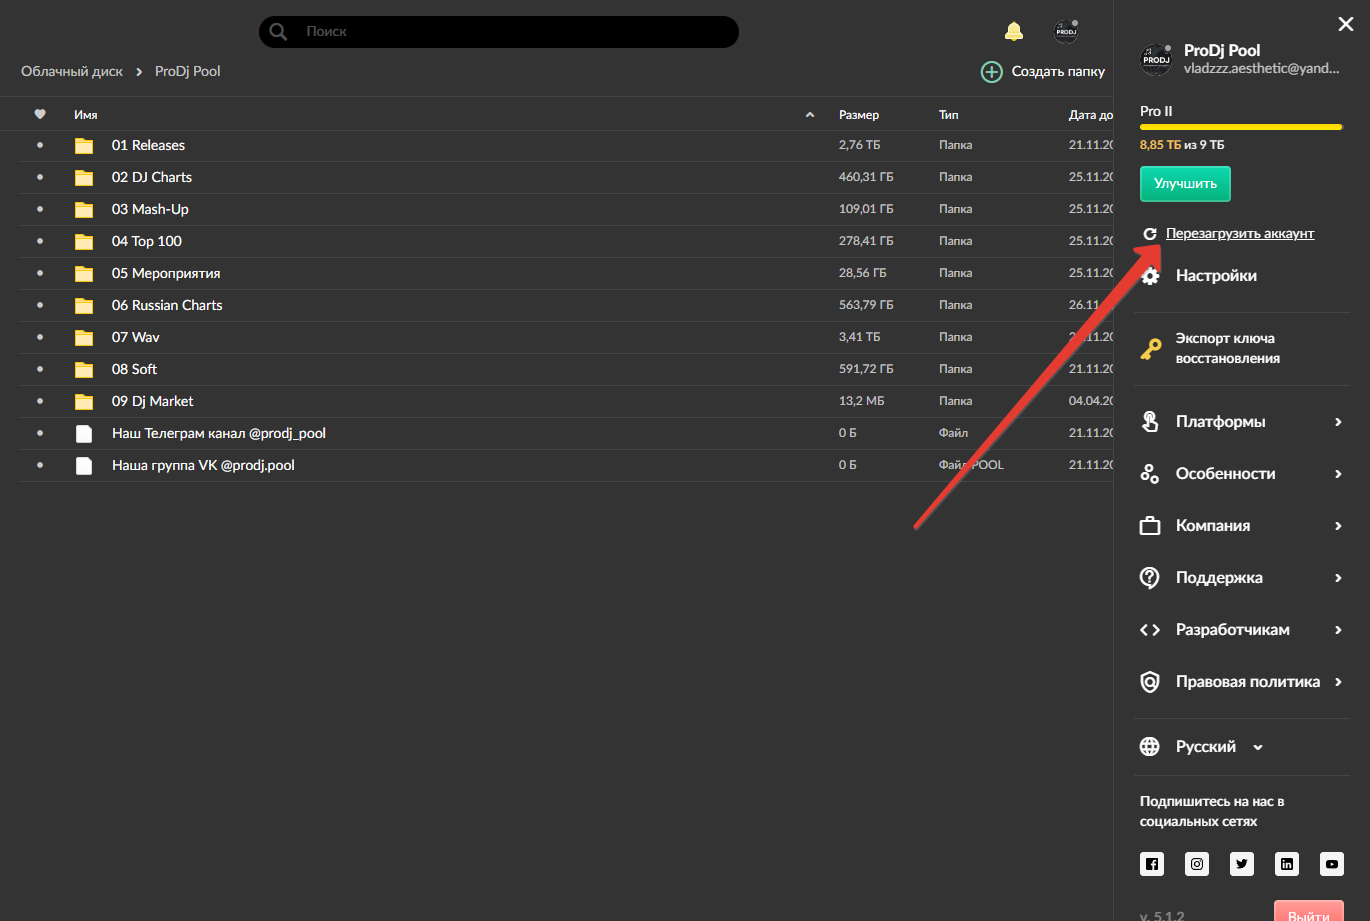Toggle favorite dot for 01 Releases
This screenshot has height=921, width=1370.
40,145
